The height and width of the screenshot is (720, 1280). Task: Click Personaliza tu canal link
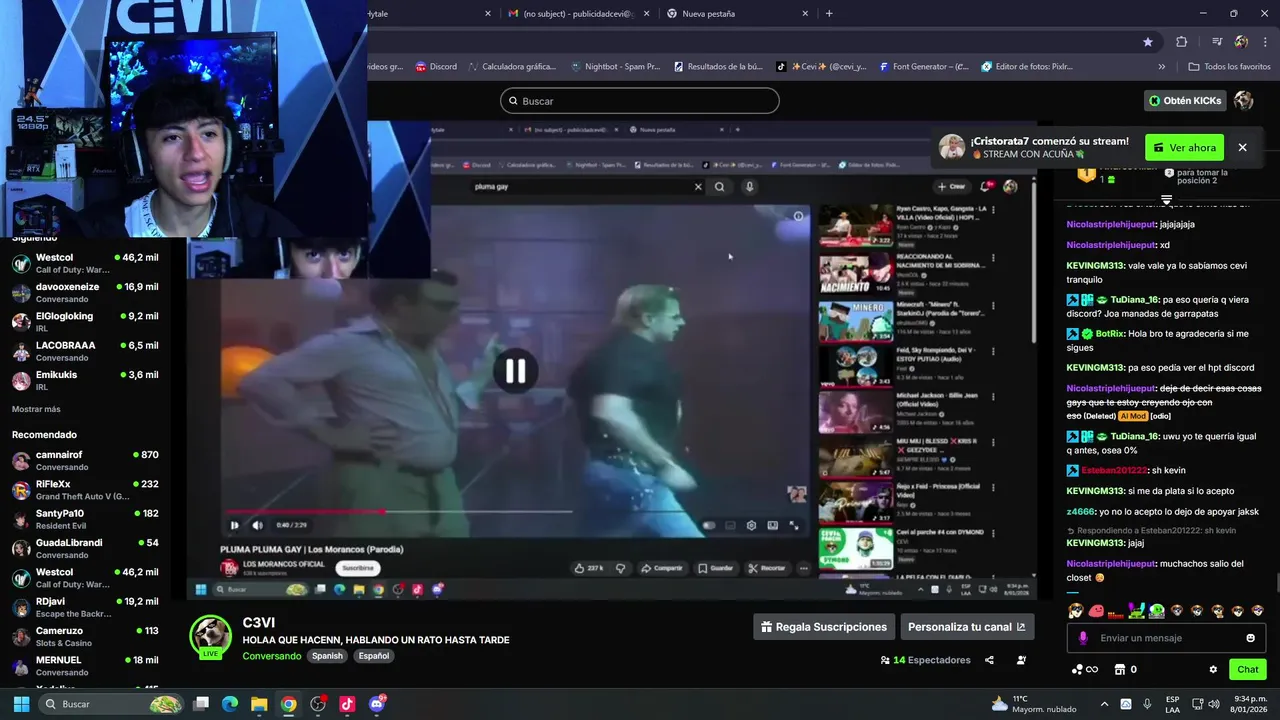click(x=967, y=627)
